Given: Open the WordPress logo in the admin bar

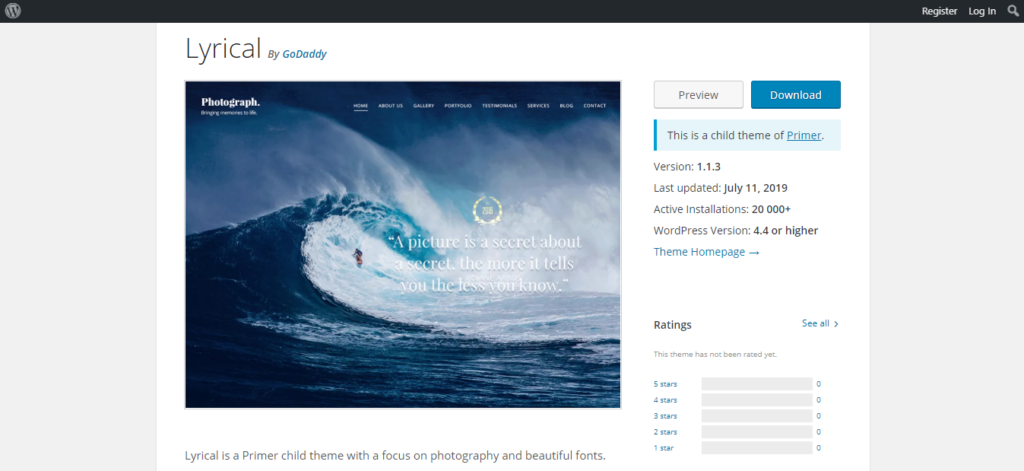Looking at the screenshot, I should (x=13, y=10).
